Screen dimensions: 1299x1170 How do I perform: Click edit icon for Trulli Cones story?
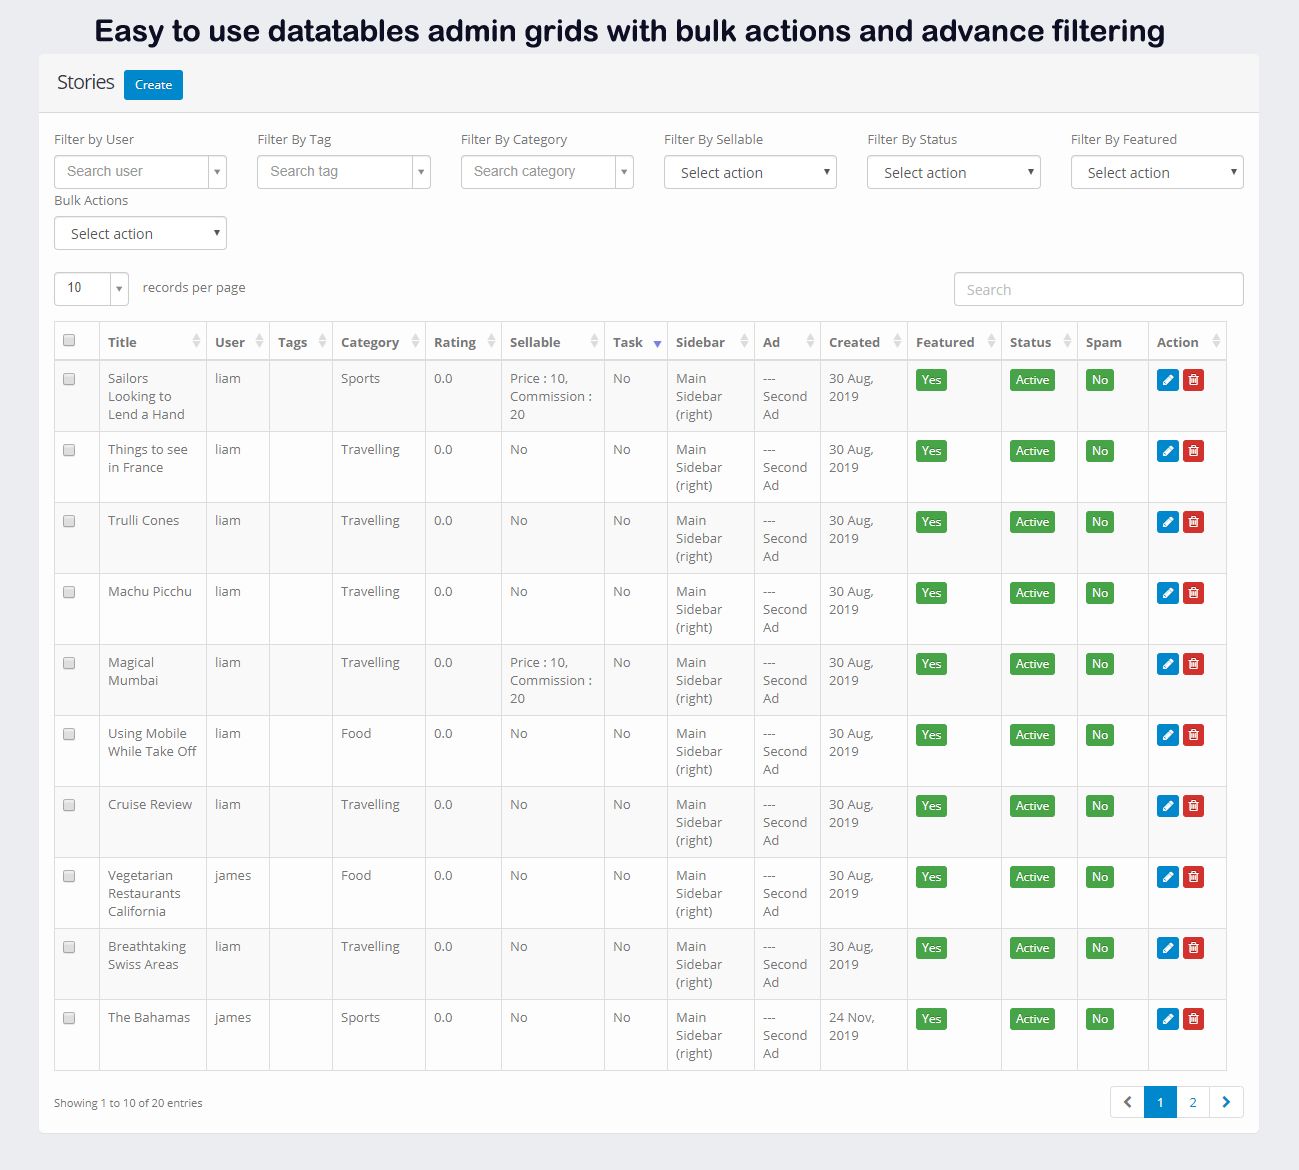tap(1167, 522)
